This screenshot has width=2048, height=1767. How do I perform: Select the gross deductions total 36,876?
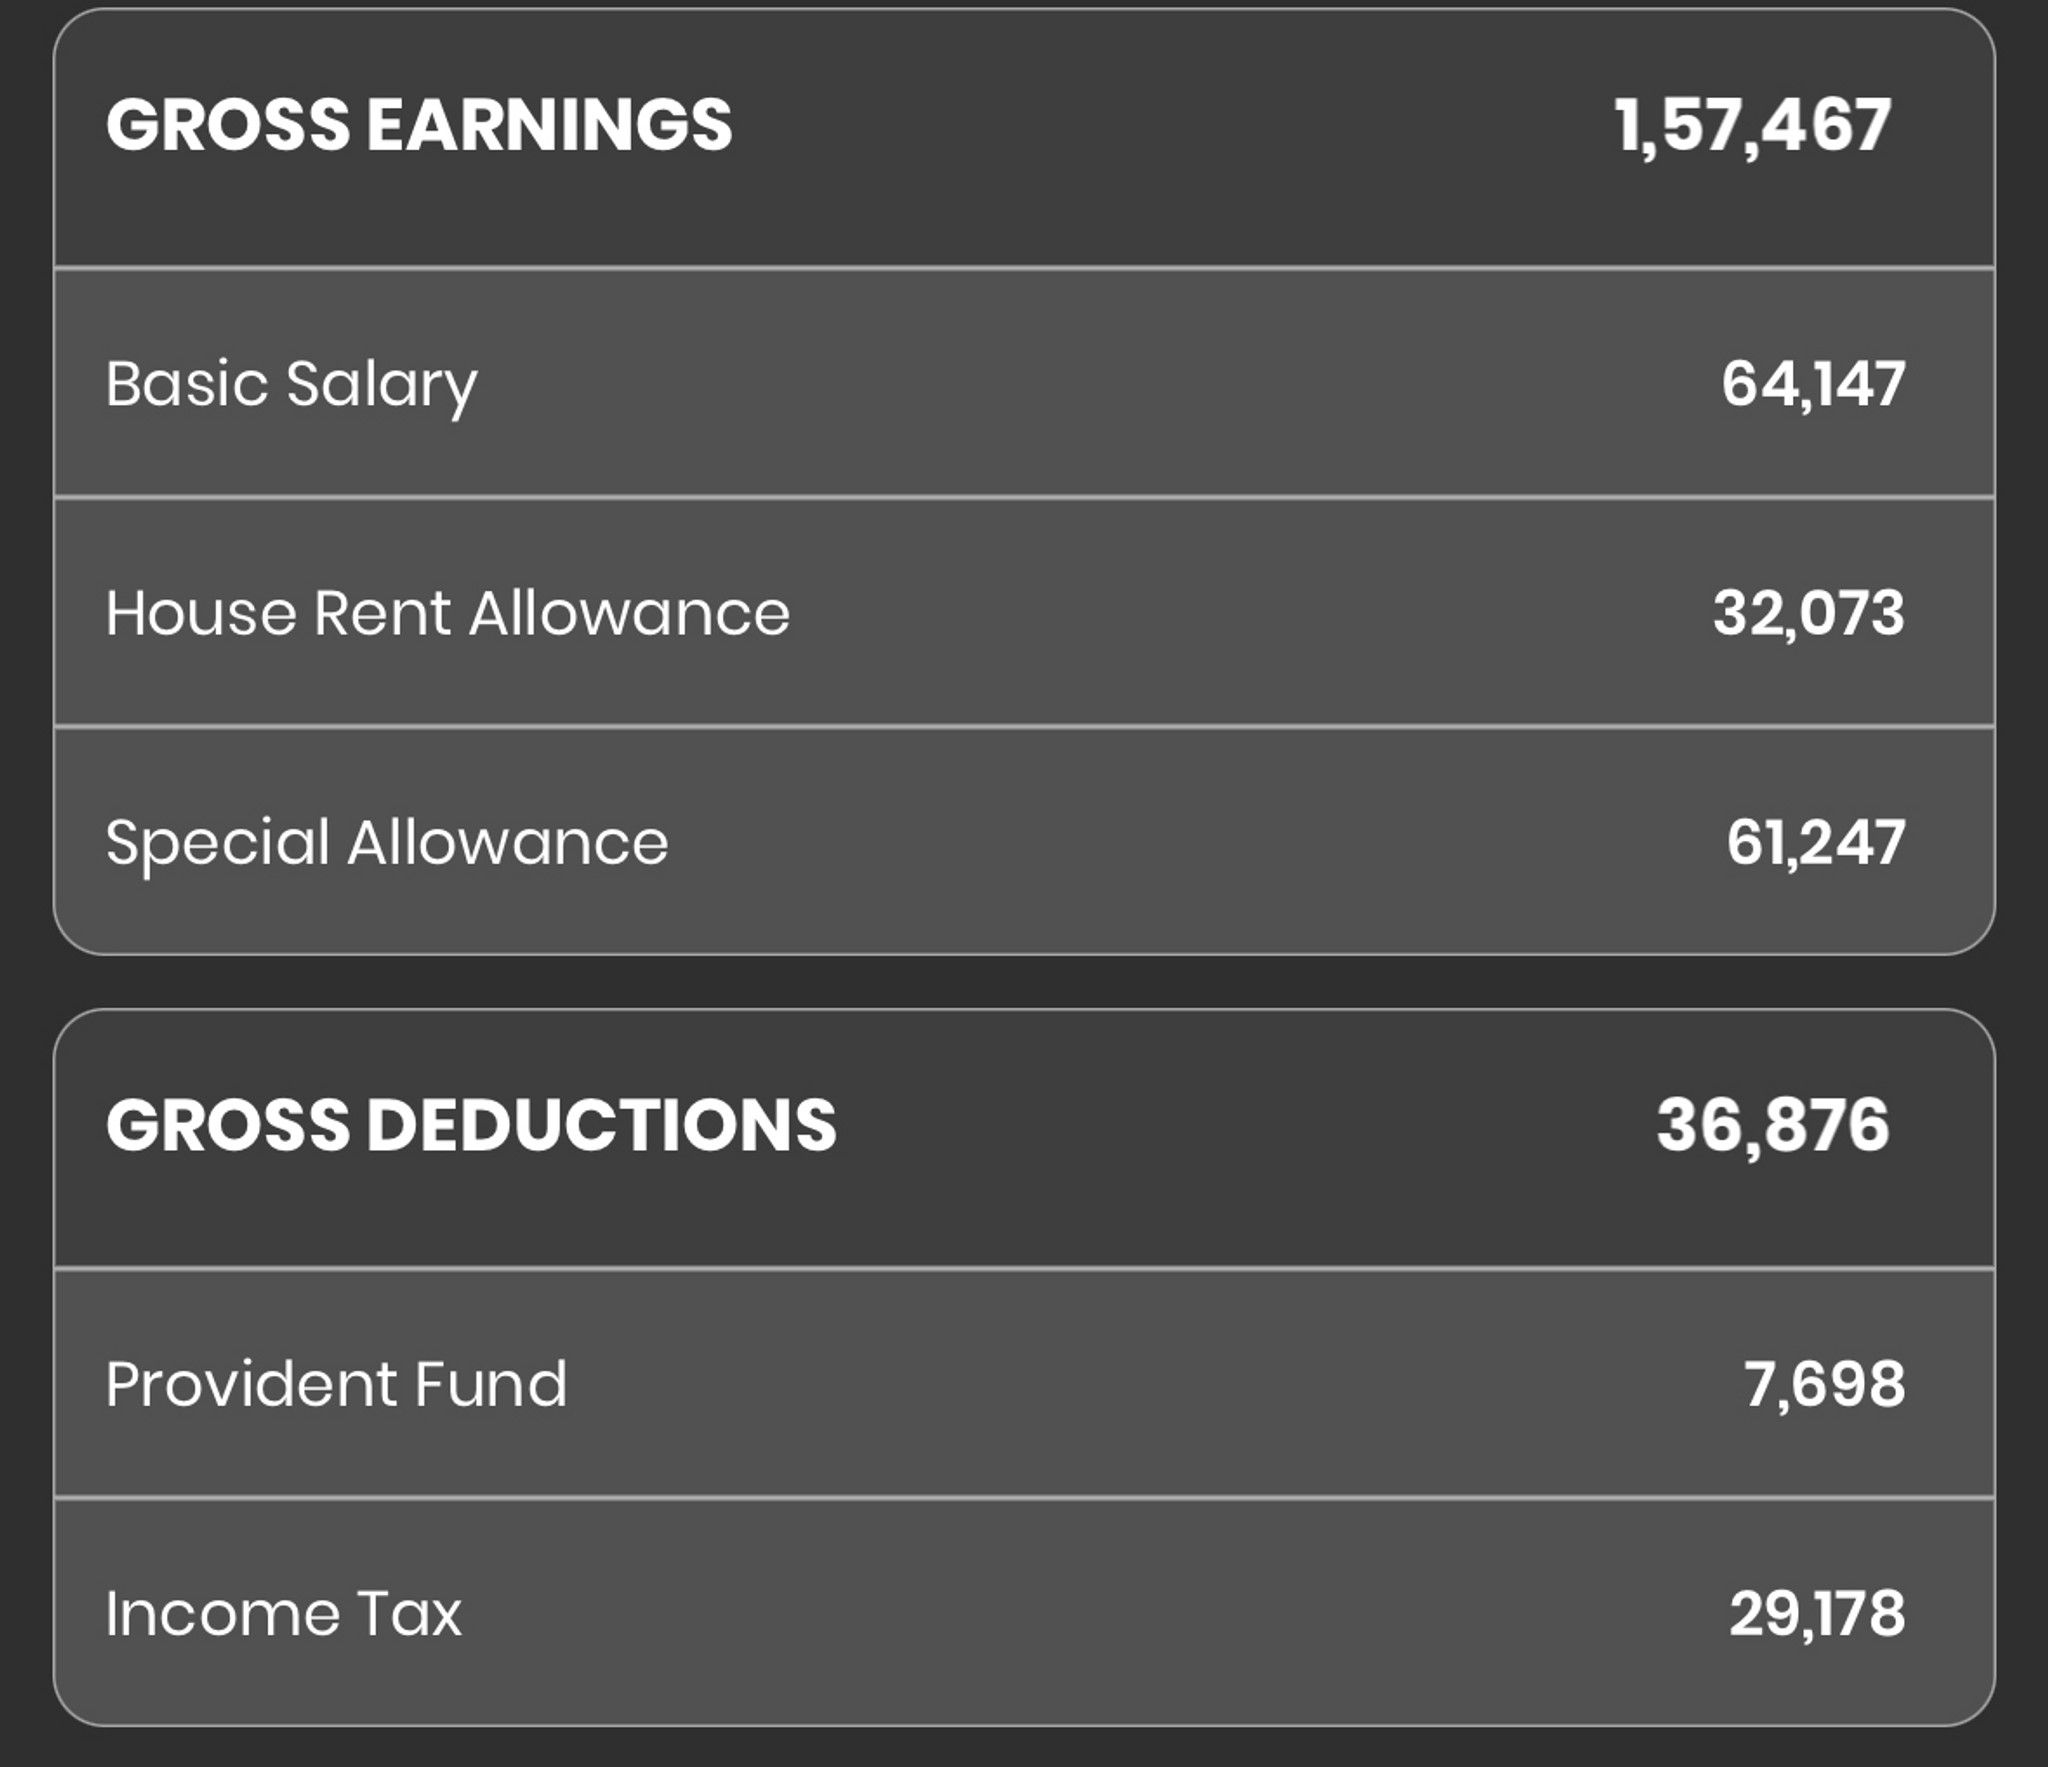click(1773, 1126)
